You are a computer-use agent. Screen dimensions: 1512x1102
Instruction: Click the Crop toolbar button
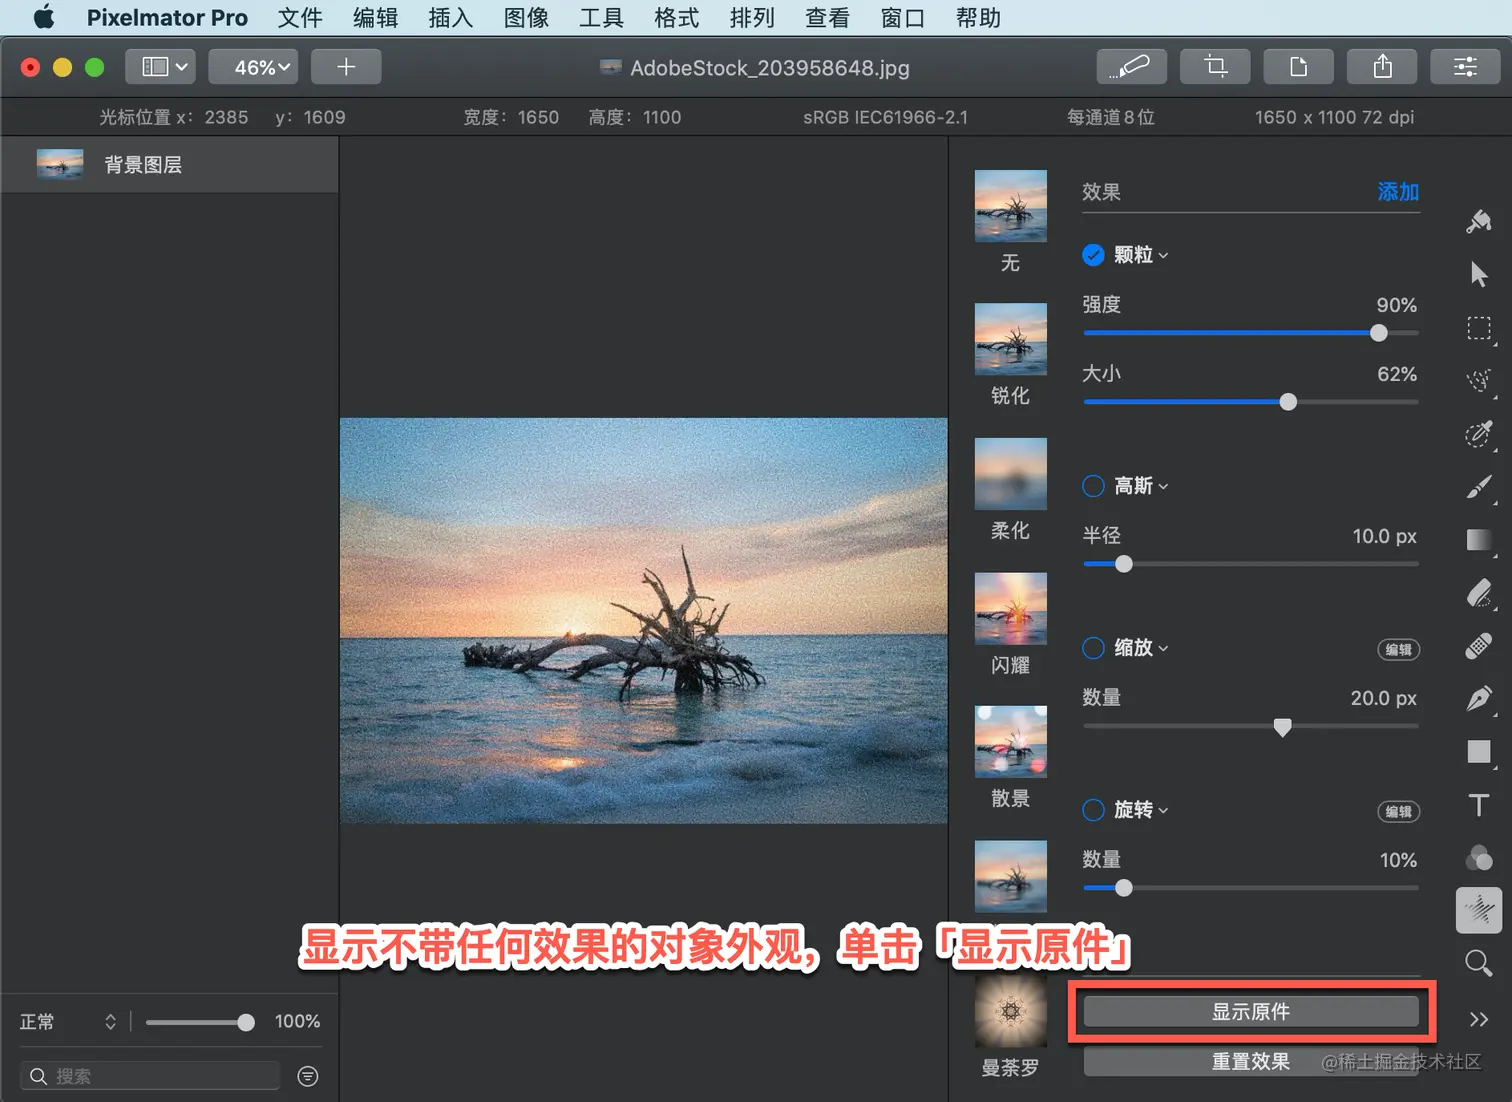(x=1215, y=67)
